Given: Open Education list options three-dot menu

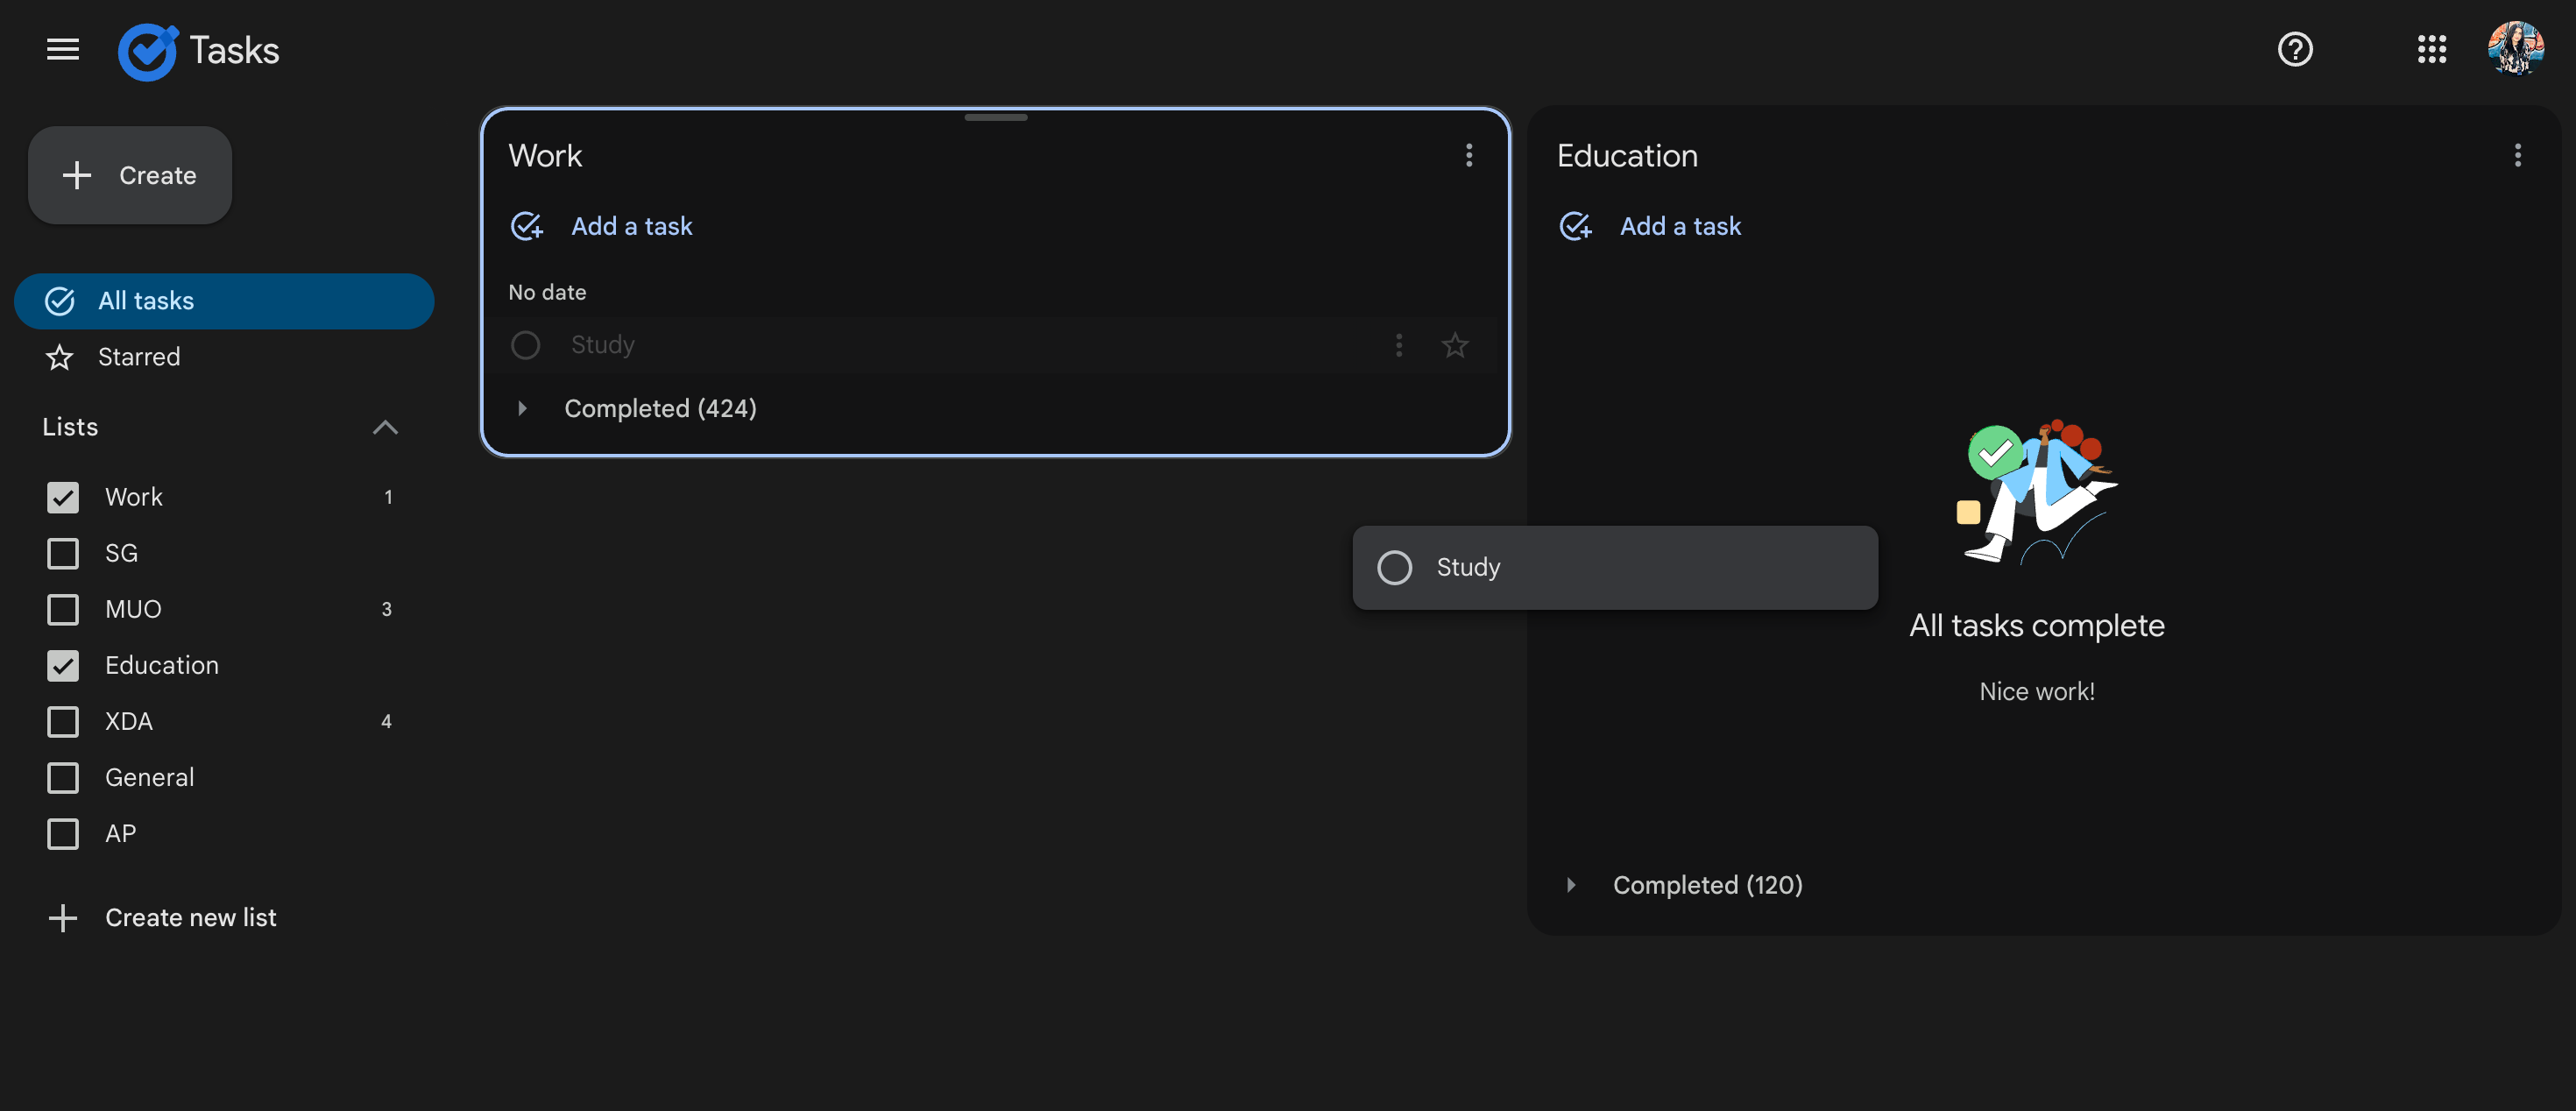Looking at the screenshot, I should point(2517,155).
